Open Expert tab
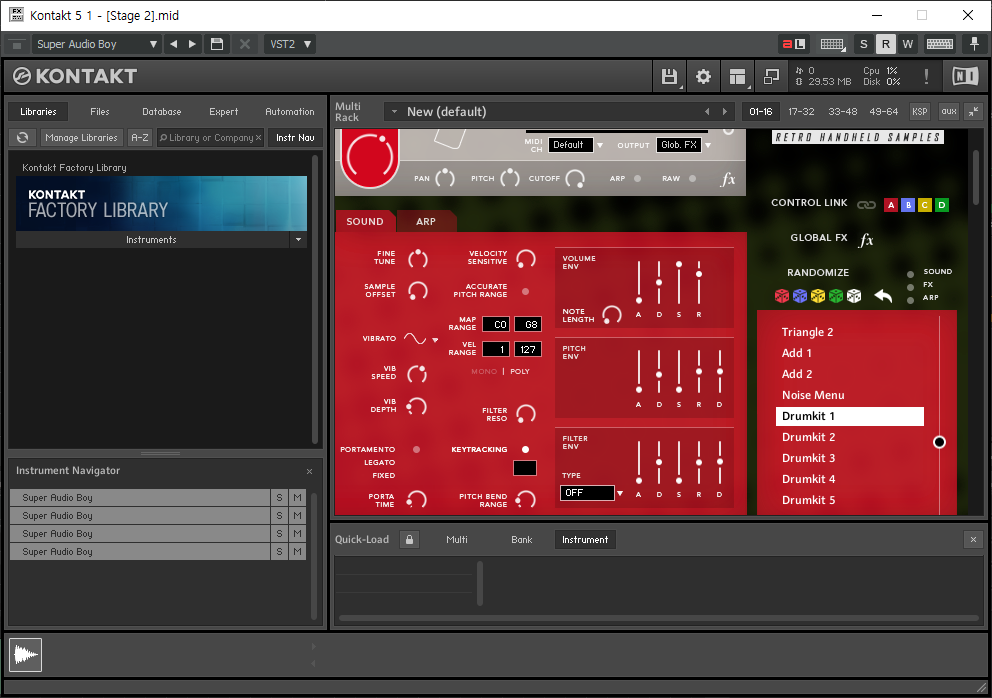The width and height of the screenshot is (992, 698). 223,111
